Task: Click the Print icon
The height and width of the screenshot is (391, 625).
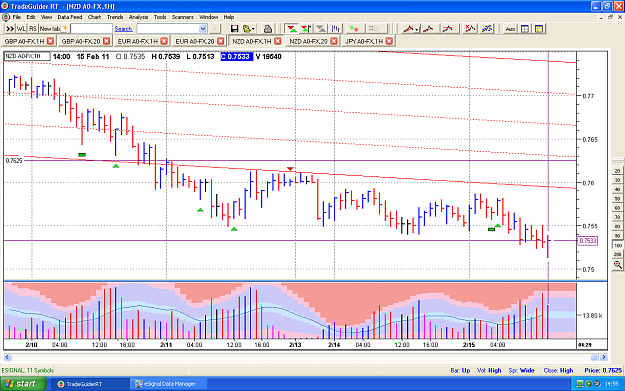Action: tap(268, 29)
